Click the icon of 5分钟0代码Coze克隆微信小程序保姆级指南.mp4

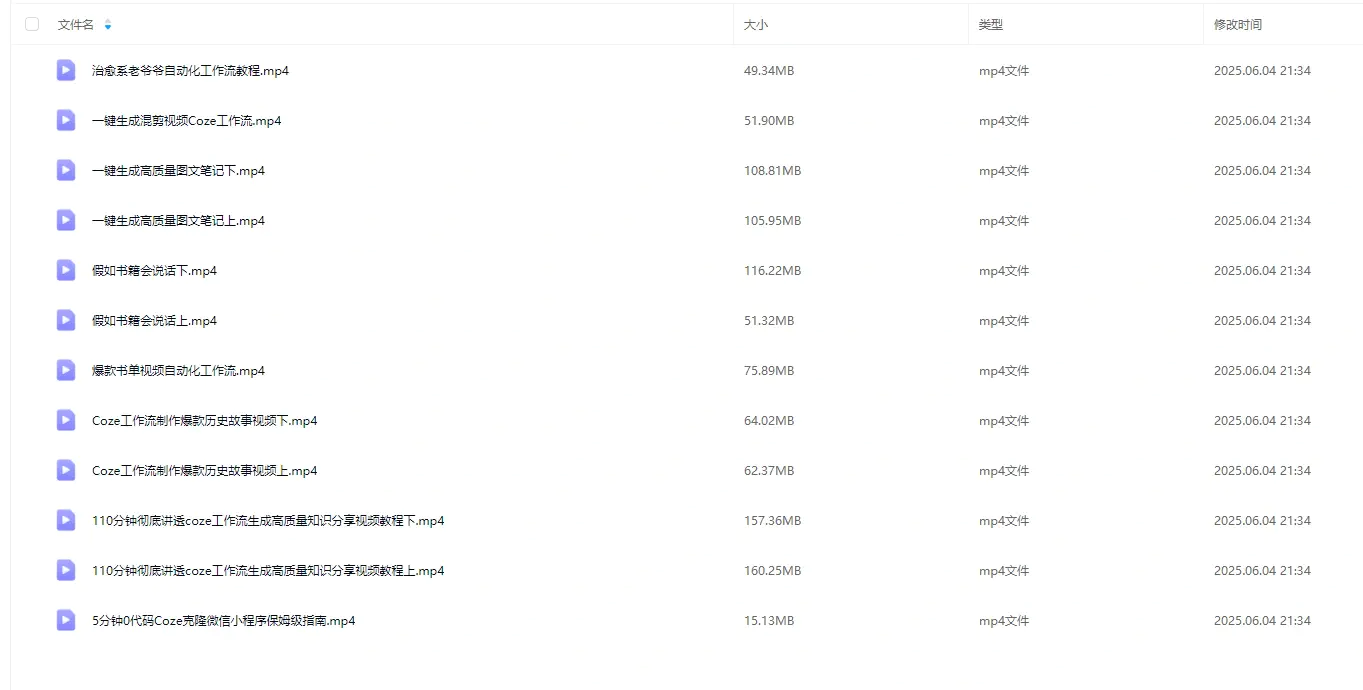click(x=66, y=621)
